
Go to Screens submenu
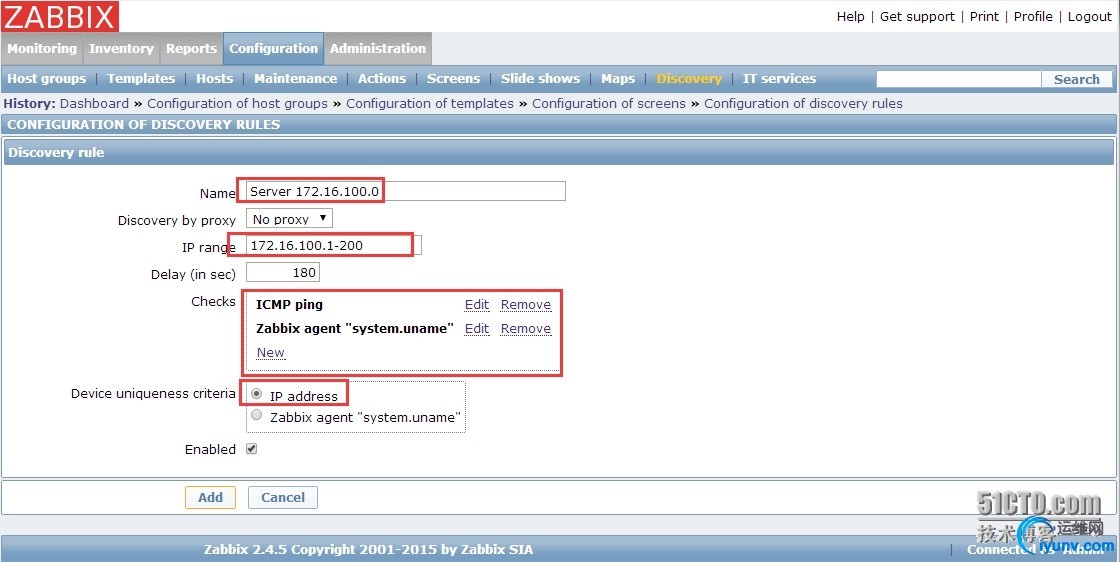coord(453,79)
